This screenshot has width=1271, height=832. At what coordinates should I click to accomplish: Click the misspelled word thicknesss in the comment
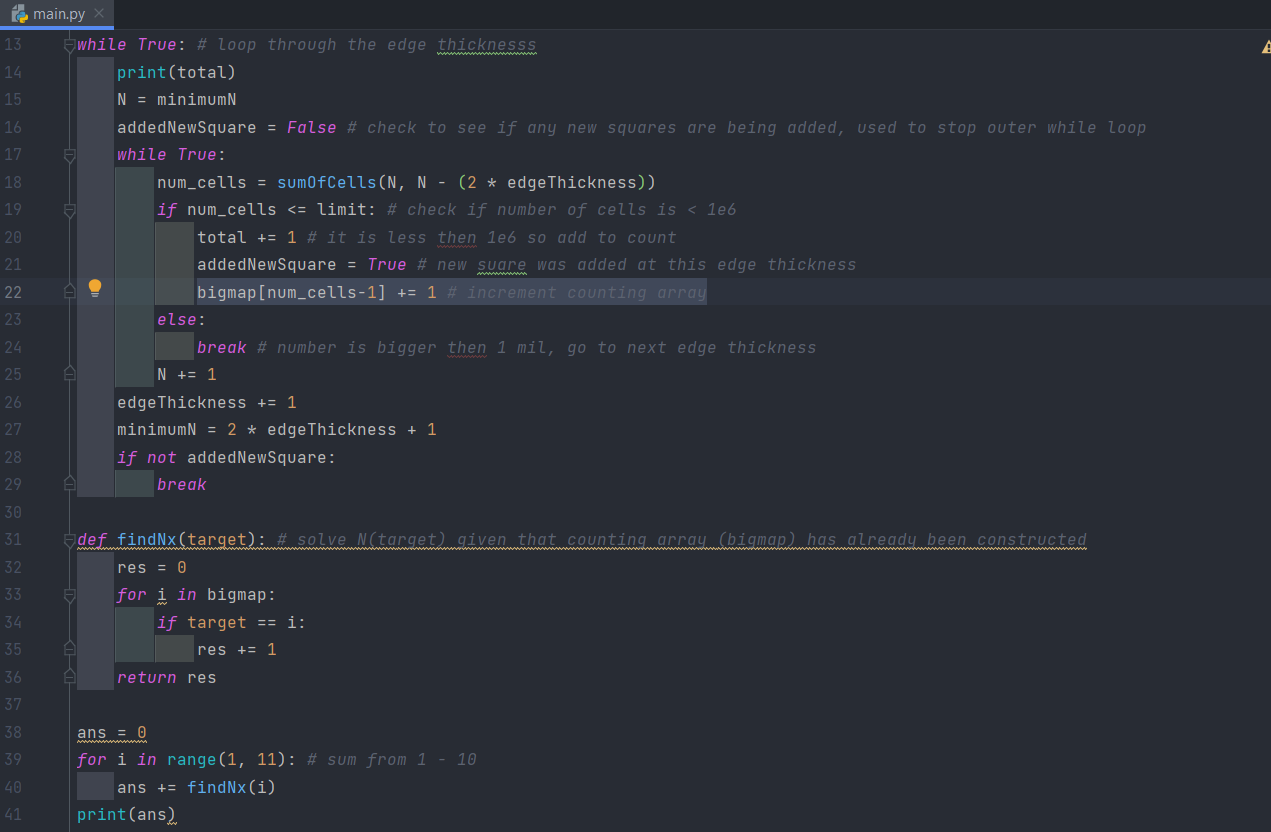pos(486,45)
